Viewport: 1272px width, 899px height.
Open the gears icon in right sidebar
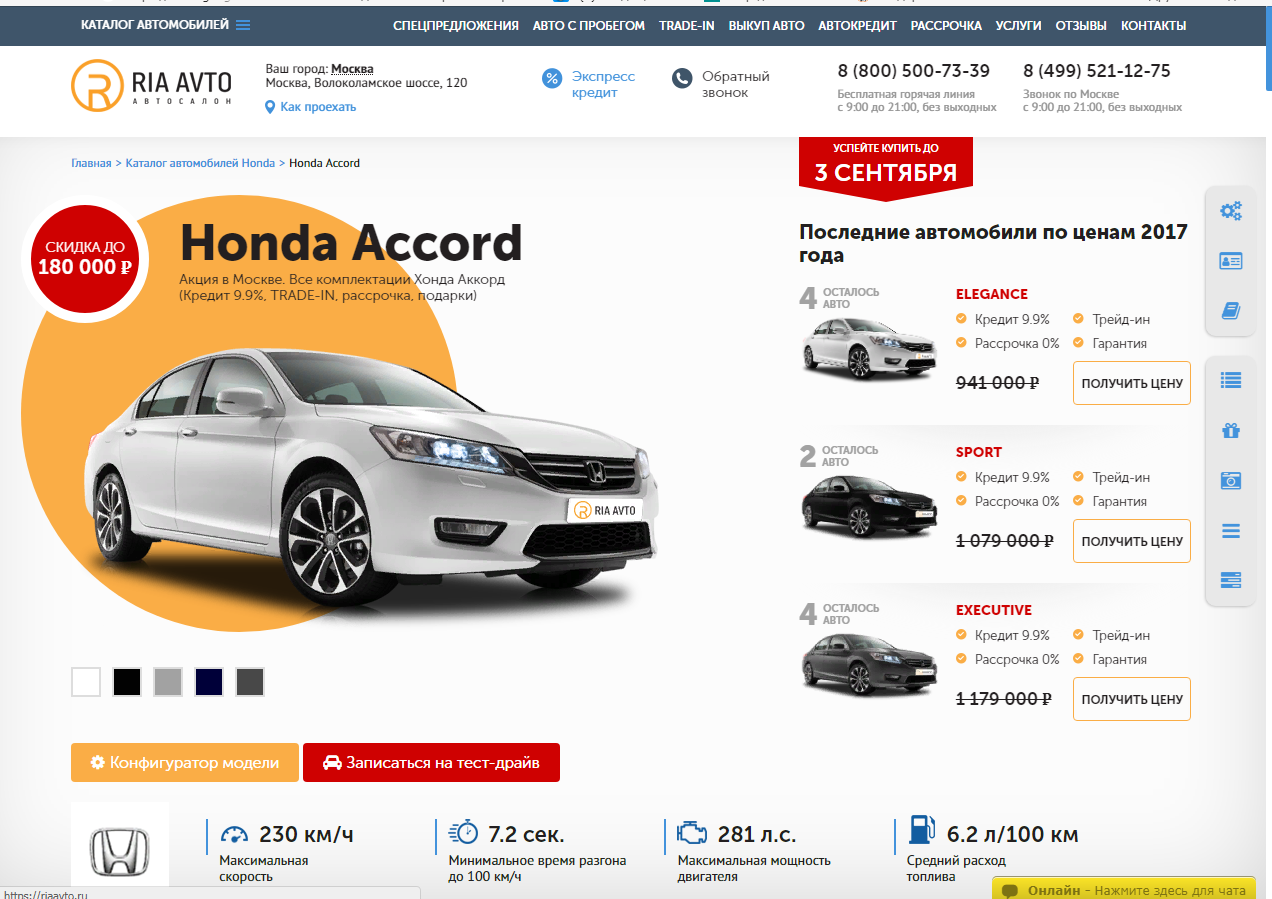1231,211
